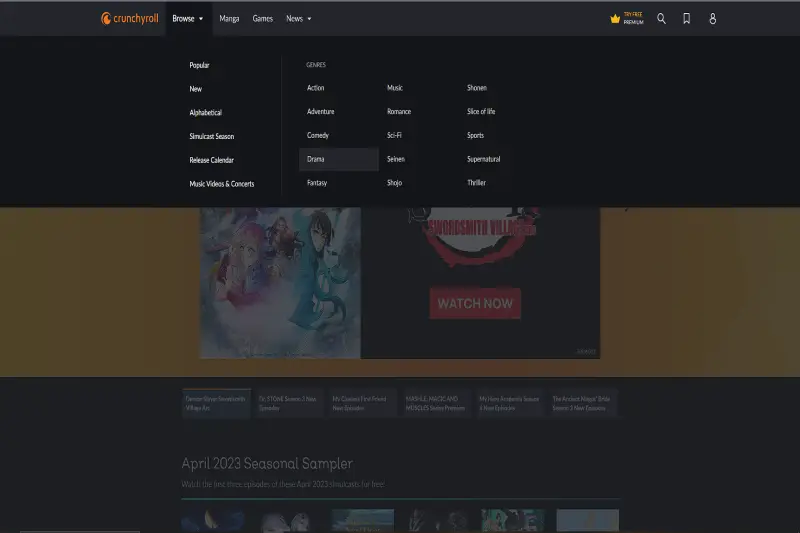Choose the Sports genre
The image size is (800, 533).
coord(475,135)
